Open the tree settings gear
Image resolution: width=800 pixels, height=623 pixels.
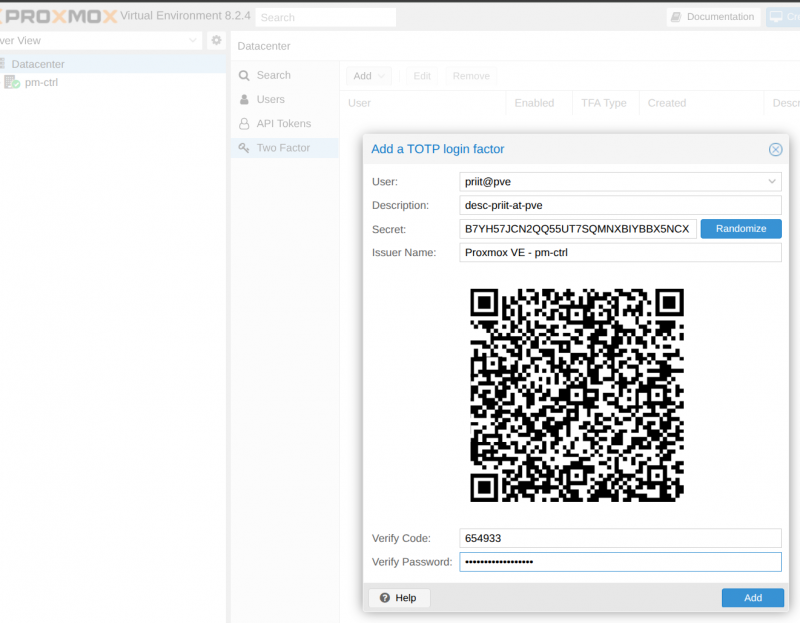click(216, 40)
